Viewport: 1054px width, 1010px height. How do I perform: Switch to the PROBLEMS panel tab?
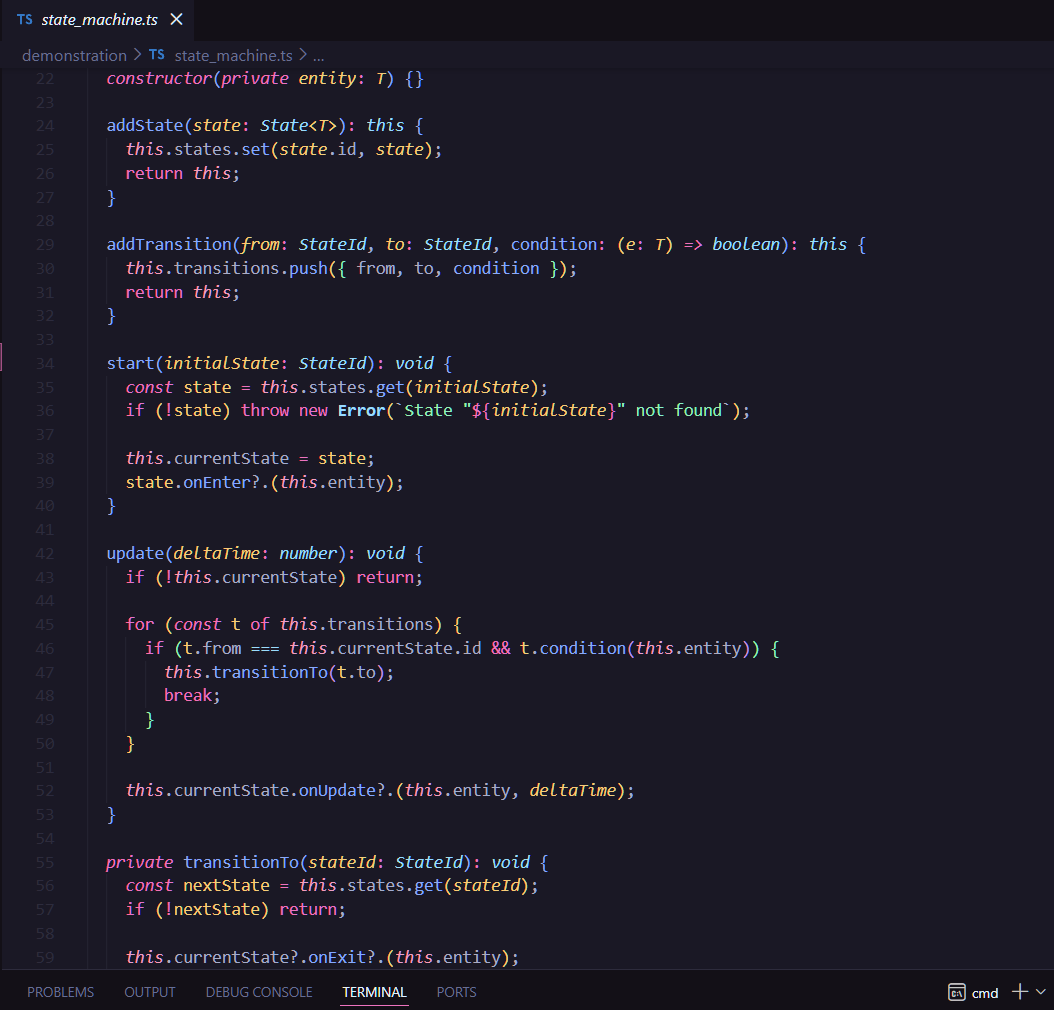tap(60, 992)
